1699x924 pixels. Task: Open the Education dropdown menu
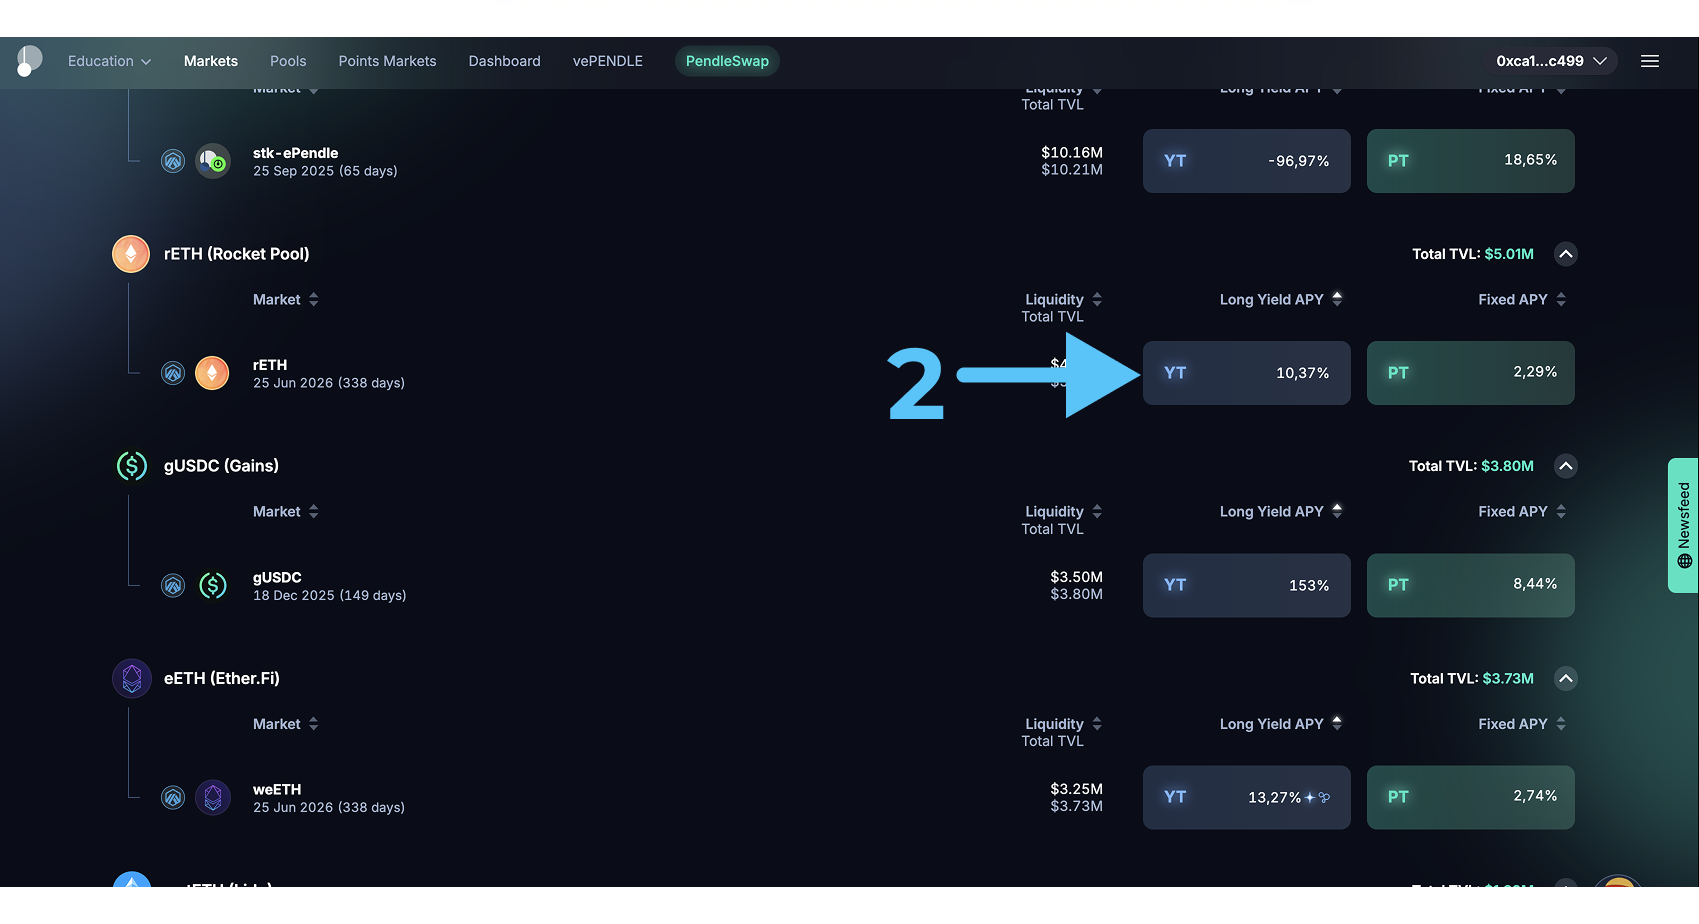click(x=109, y=61)
